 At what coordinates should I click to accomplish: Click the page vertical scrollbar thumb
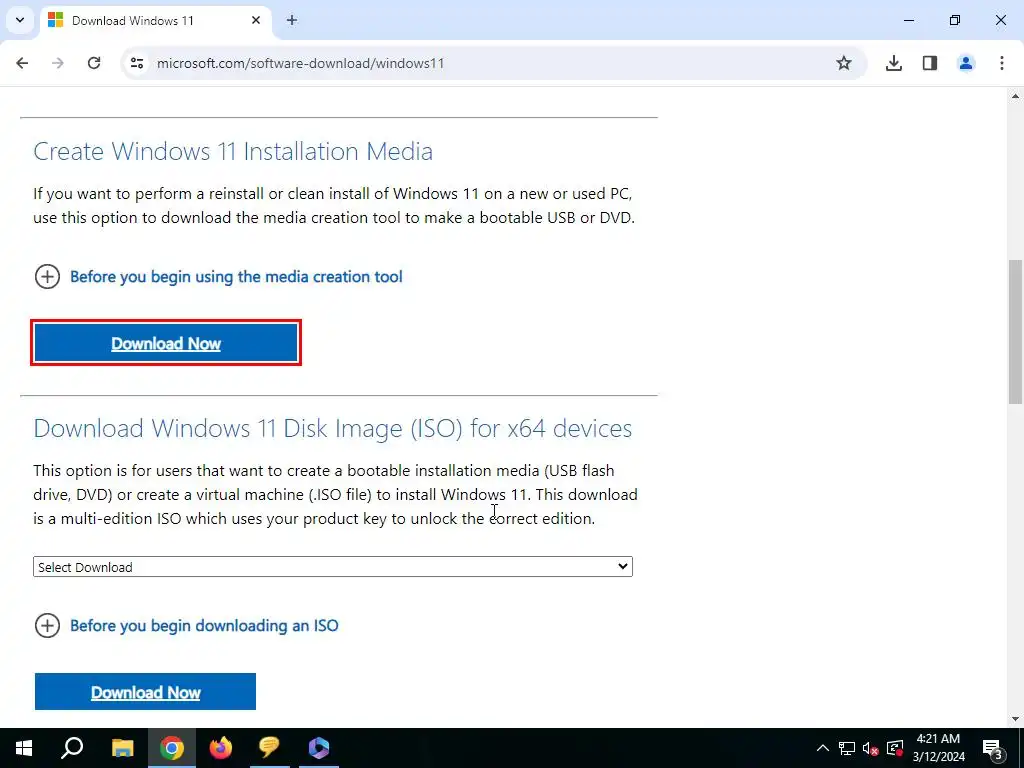(1015, 332)
